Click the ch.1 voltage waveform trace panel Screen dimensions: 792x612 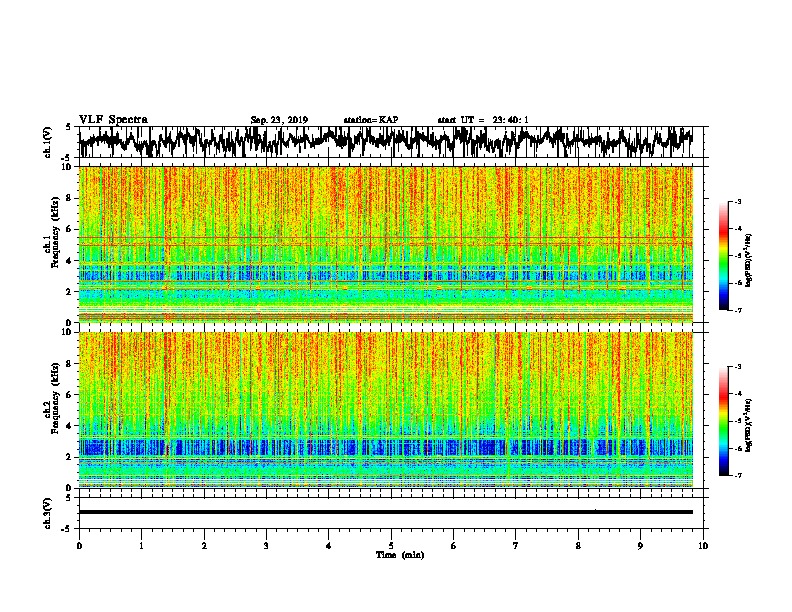(x=390, y=142)
